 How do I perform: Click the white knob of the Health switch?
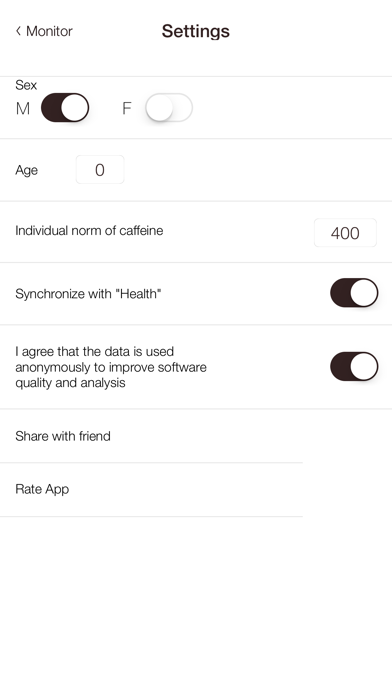click(364, 293)
